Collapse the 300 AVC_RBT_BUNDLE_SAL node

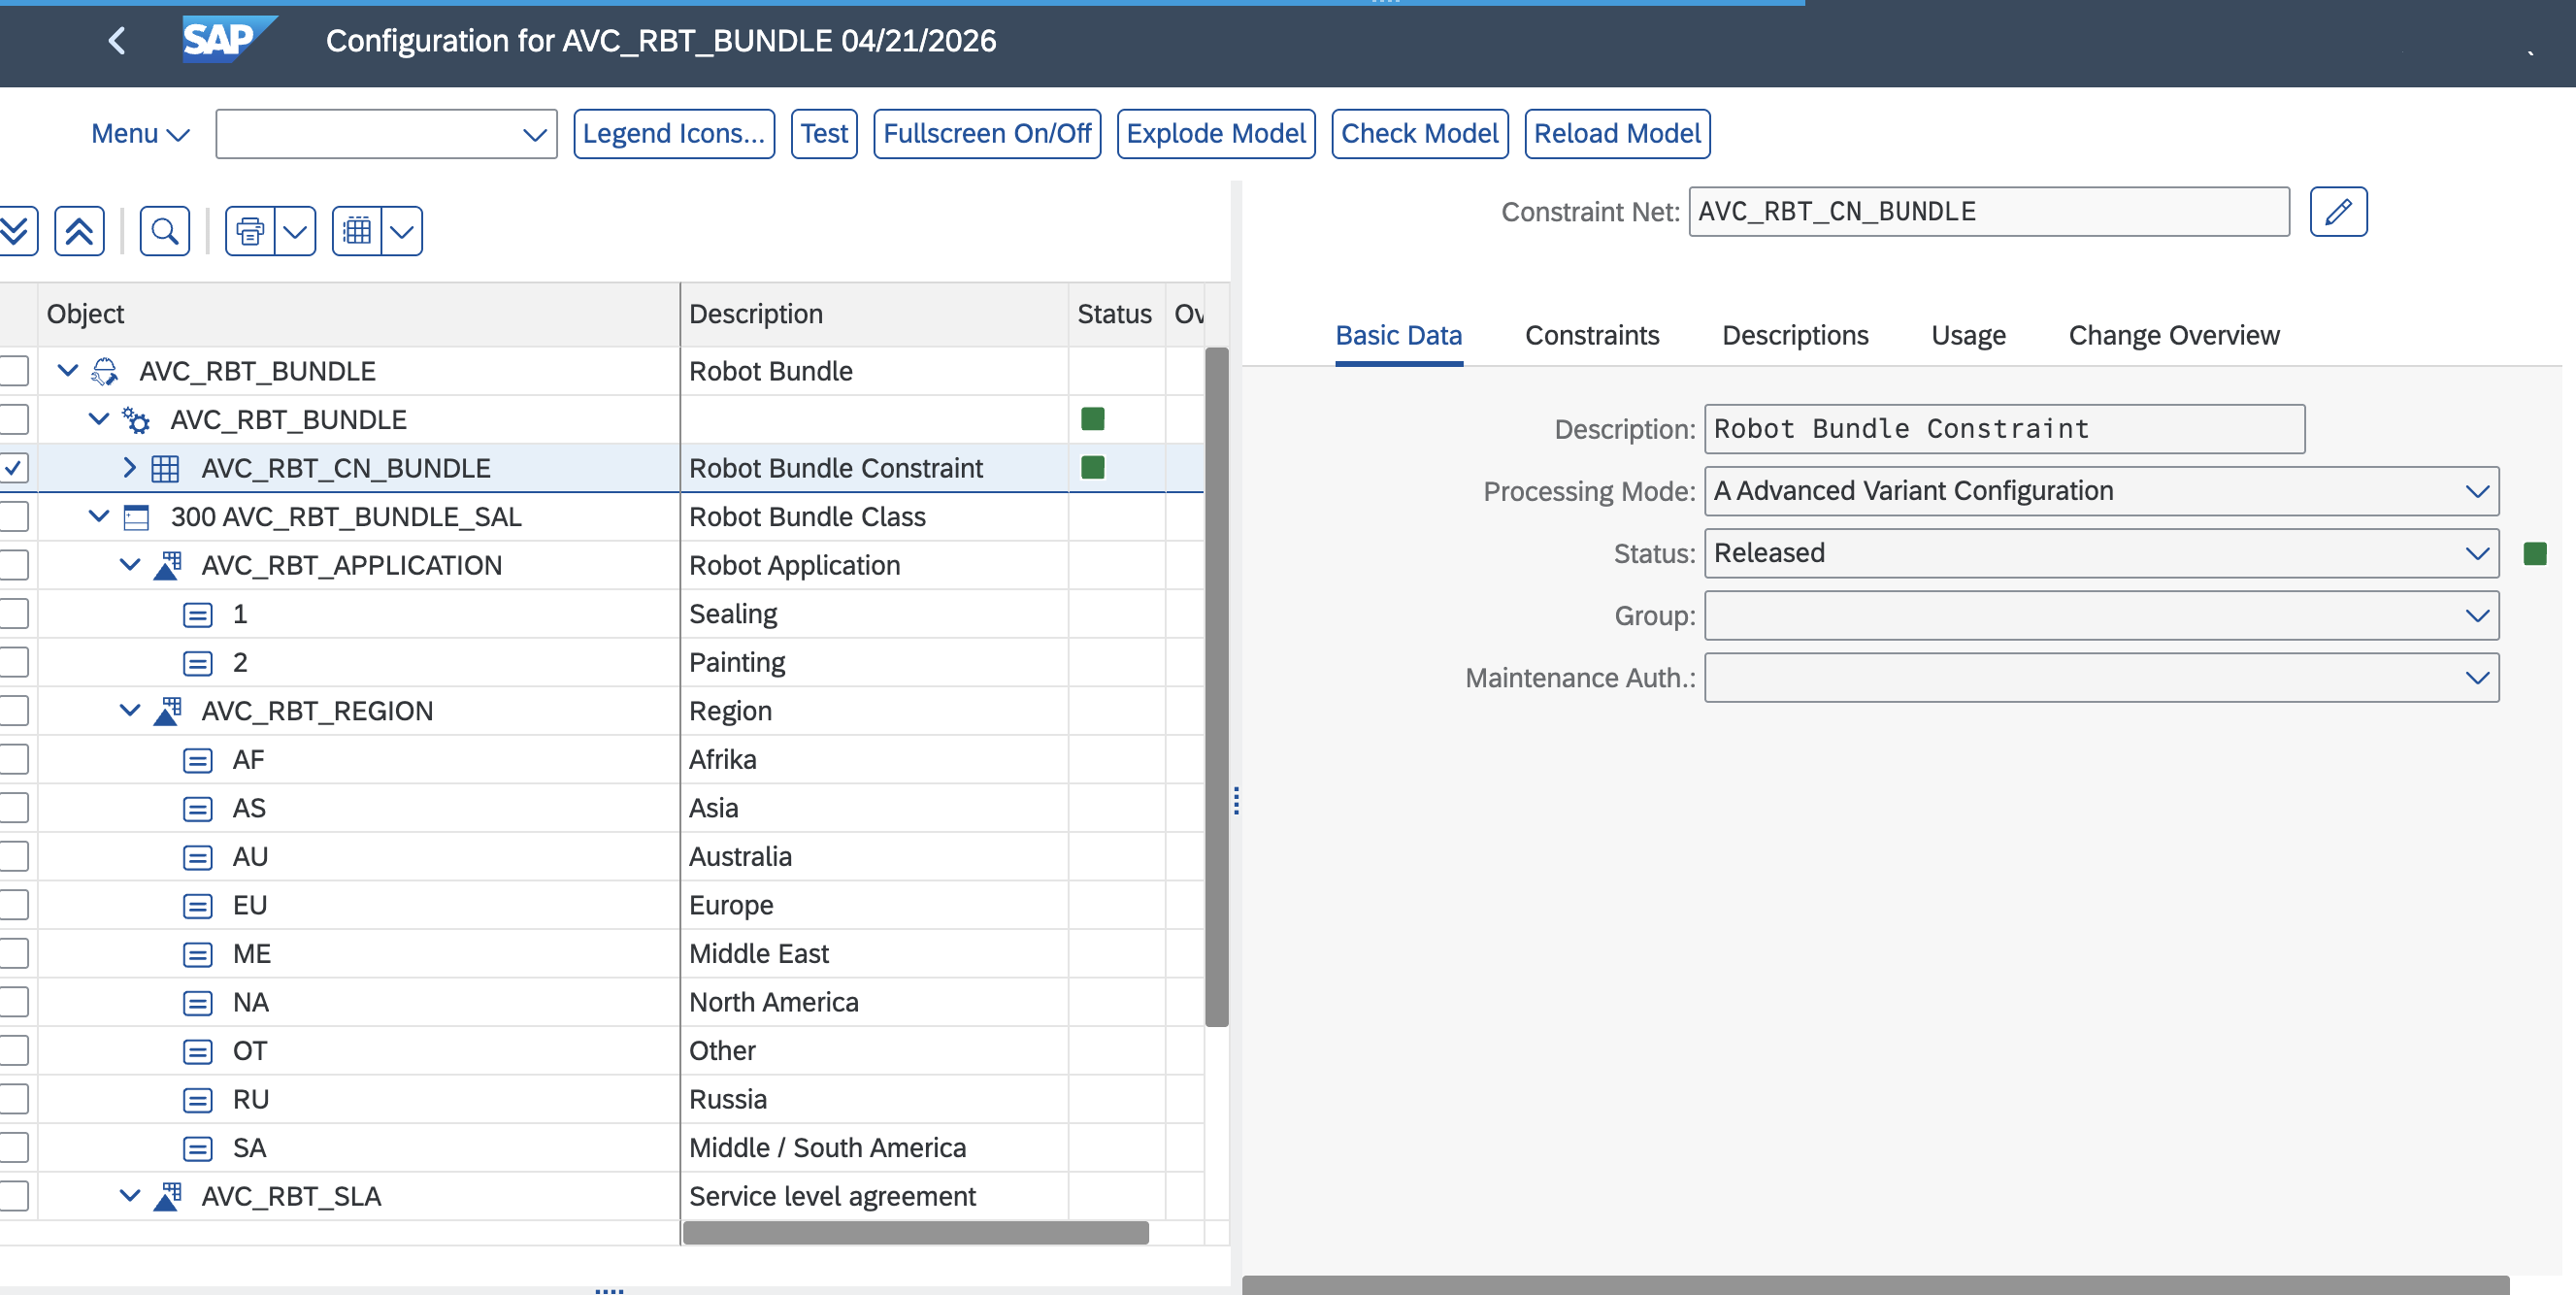[98, 517]
